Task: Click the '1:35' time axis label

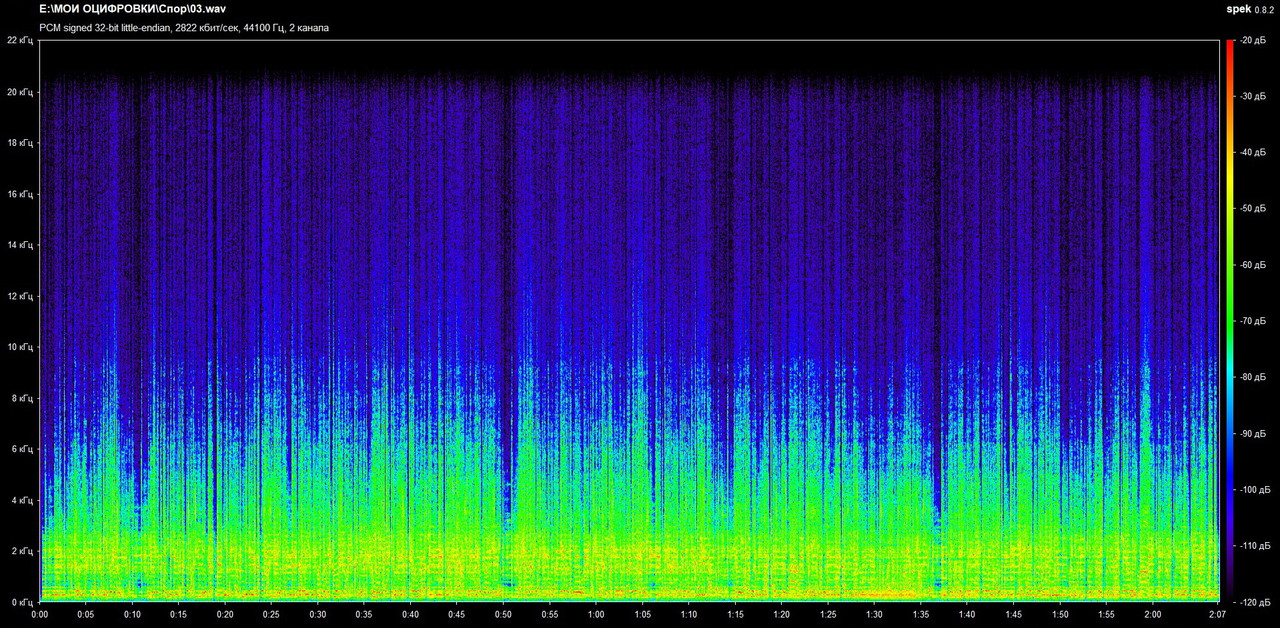Action: click(x=922, y=615)
